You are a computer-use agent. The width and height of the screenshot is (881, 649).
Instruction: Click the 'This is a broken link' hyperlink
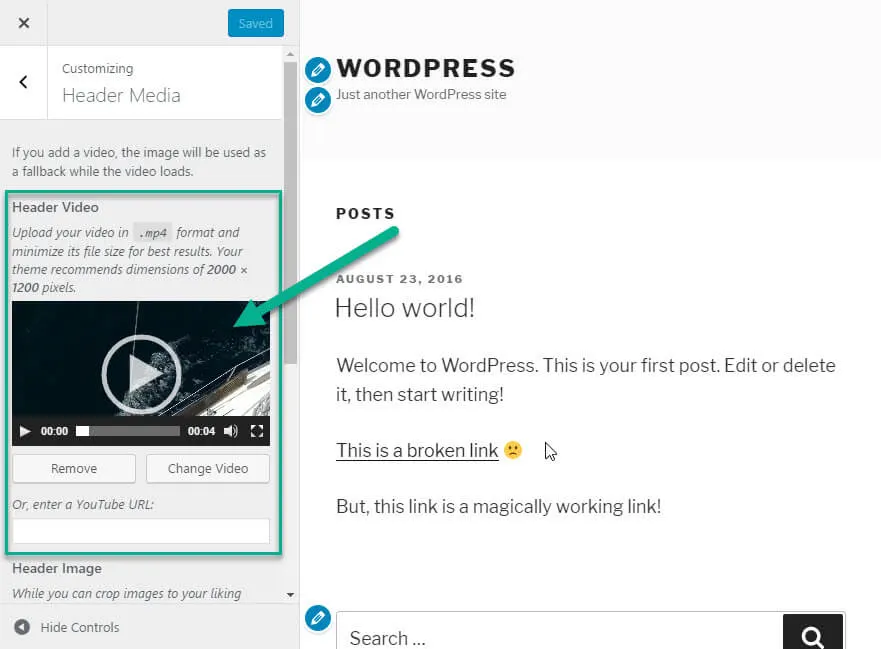tap(417, 450)
